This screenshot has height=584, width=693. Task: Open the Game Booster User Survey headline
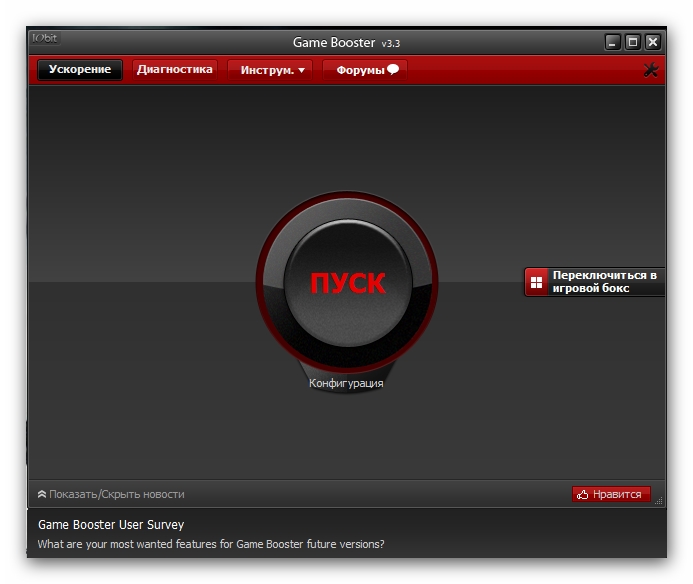pyautogui.click(x=111, y=525)
